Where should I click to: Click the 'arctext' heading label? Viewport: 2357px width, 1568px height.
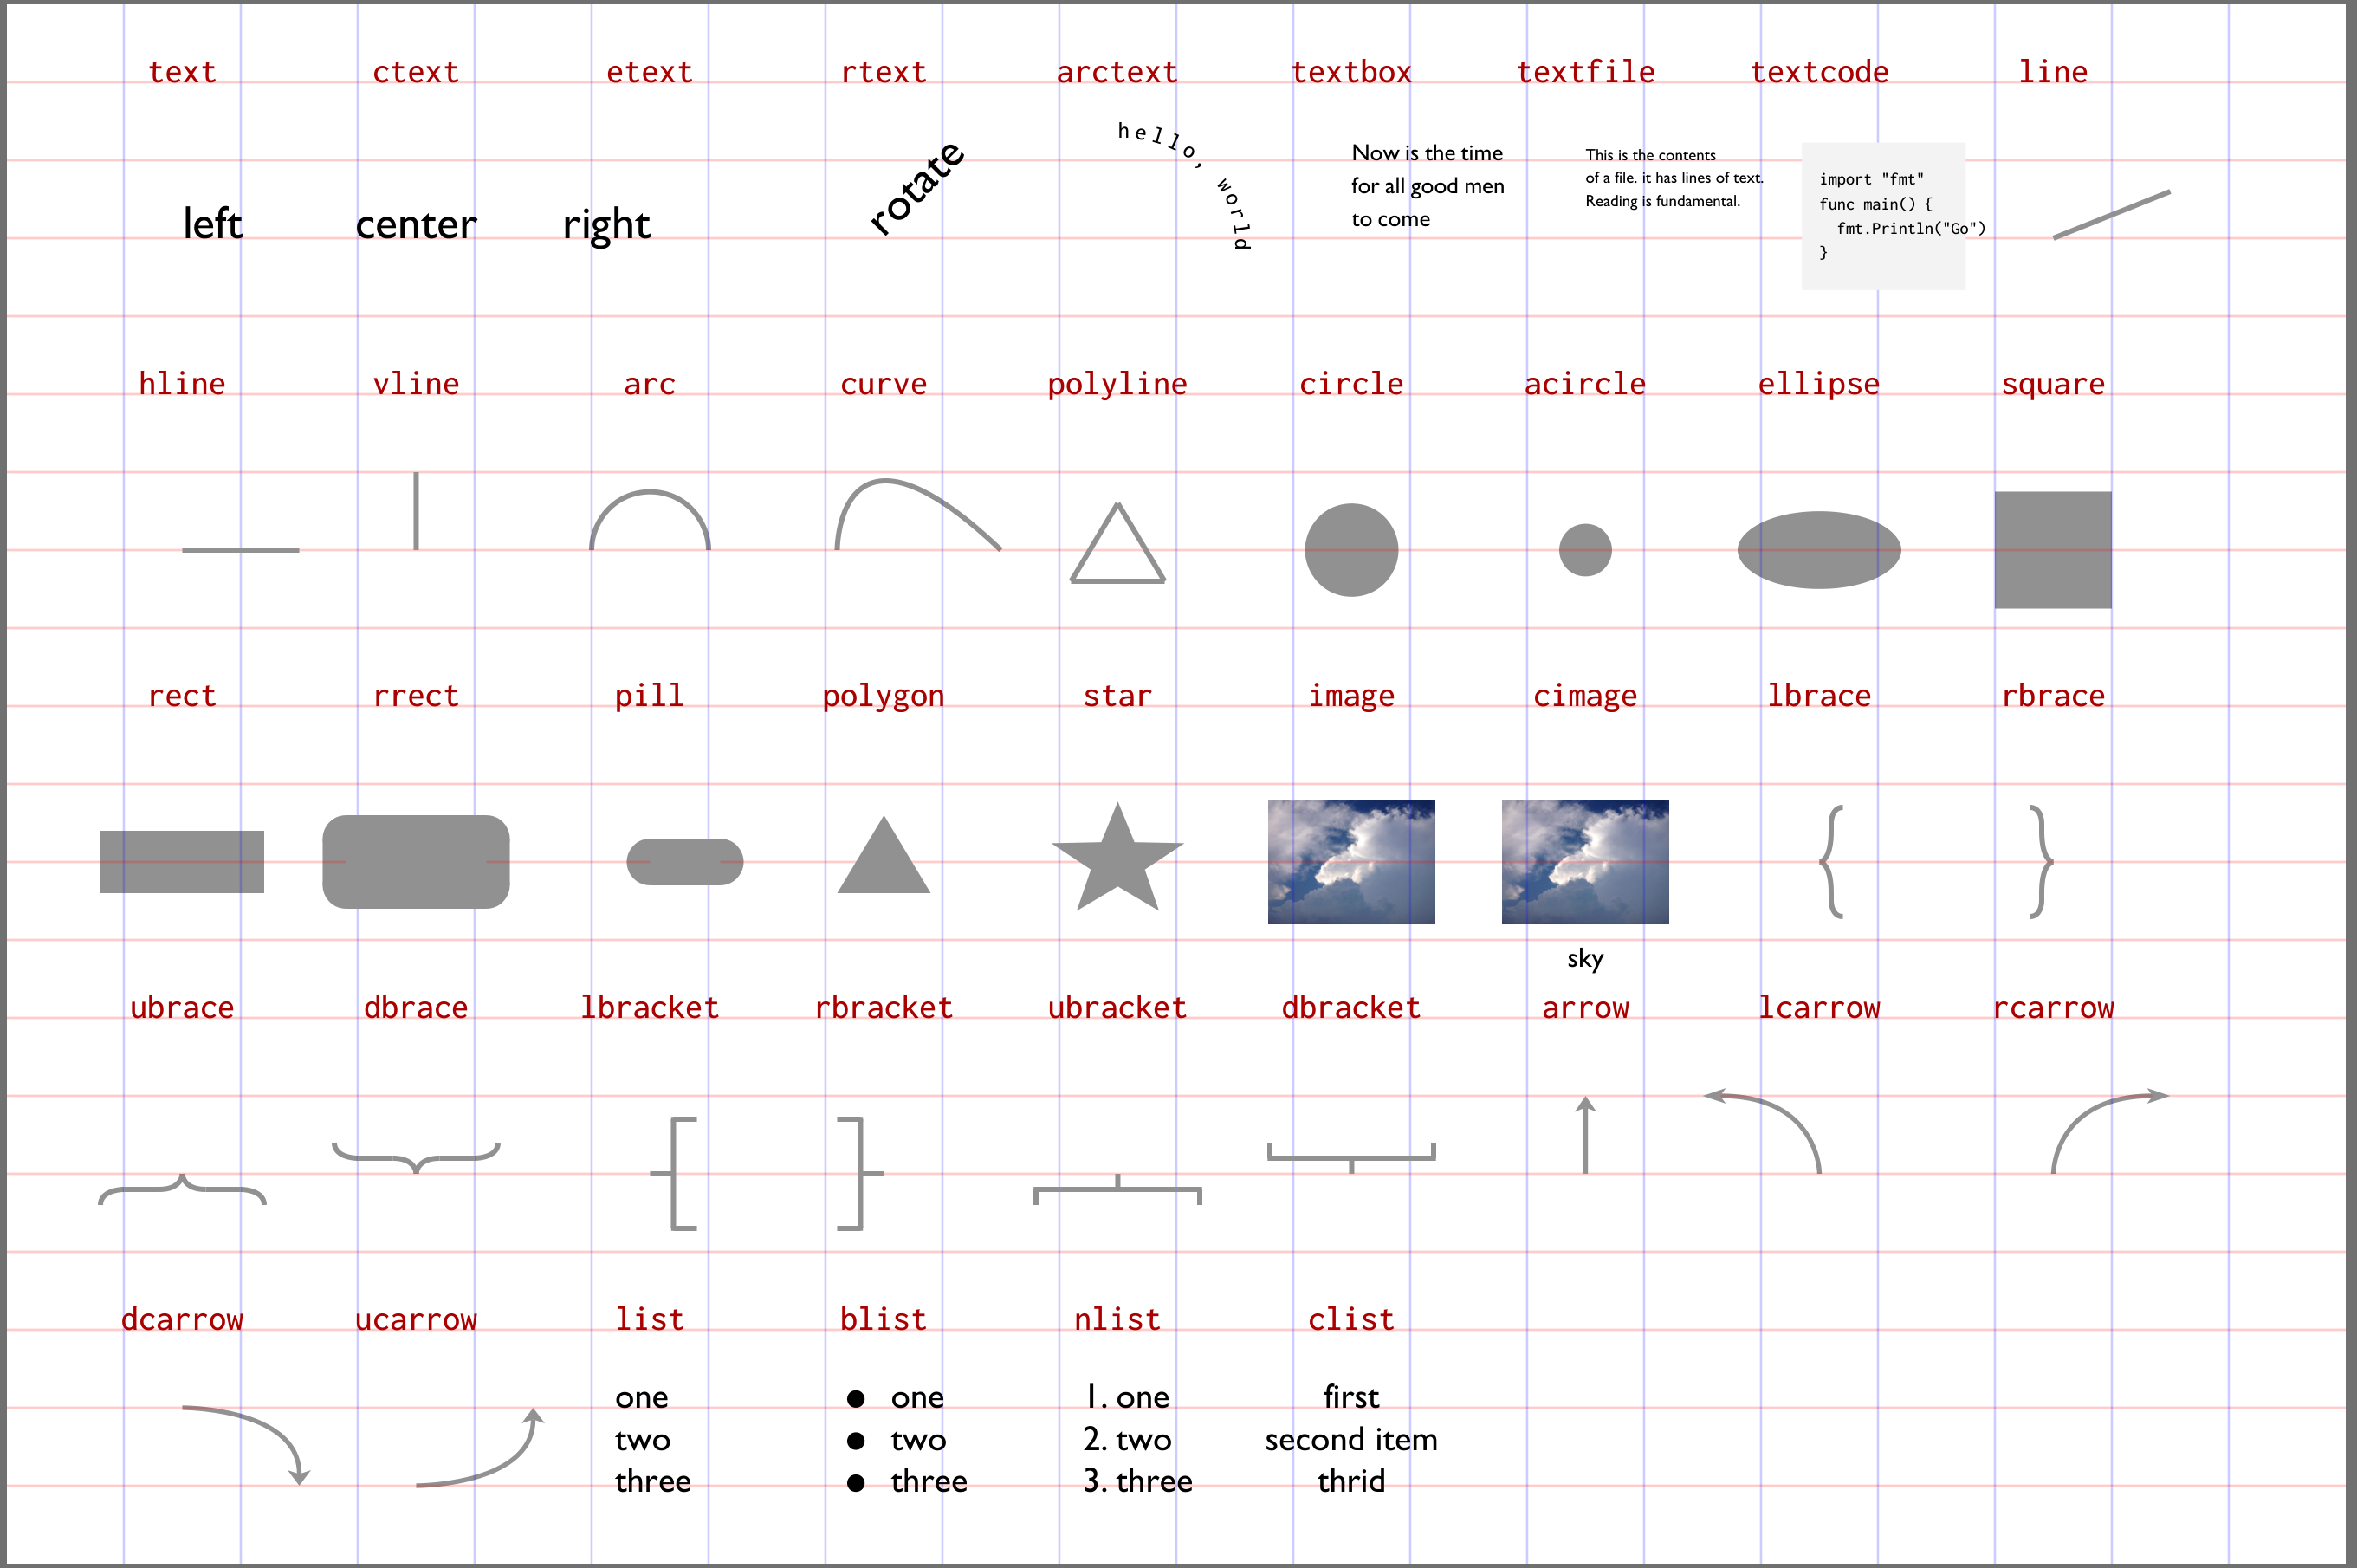pos(1118,72)
